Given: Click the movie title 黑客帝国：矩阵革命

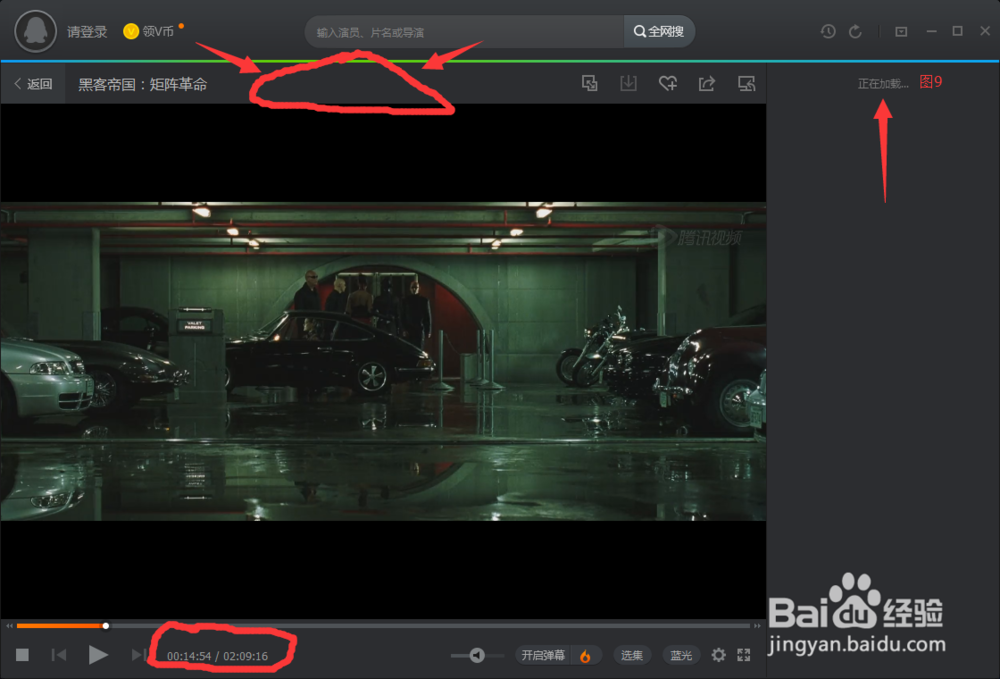Looking at the screenshot, I should coord(143,84).
